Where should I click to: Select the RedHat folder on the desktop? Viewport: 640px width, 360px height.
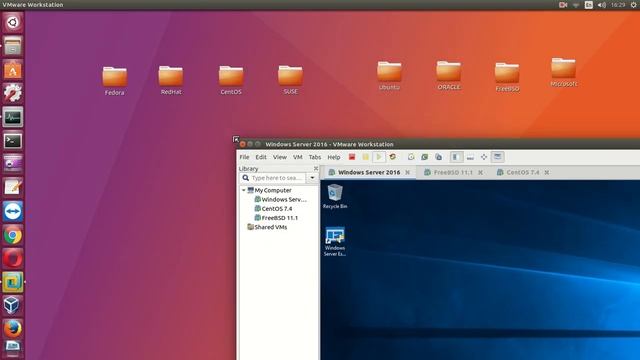tap(171, 80)
